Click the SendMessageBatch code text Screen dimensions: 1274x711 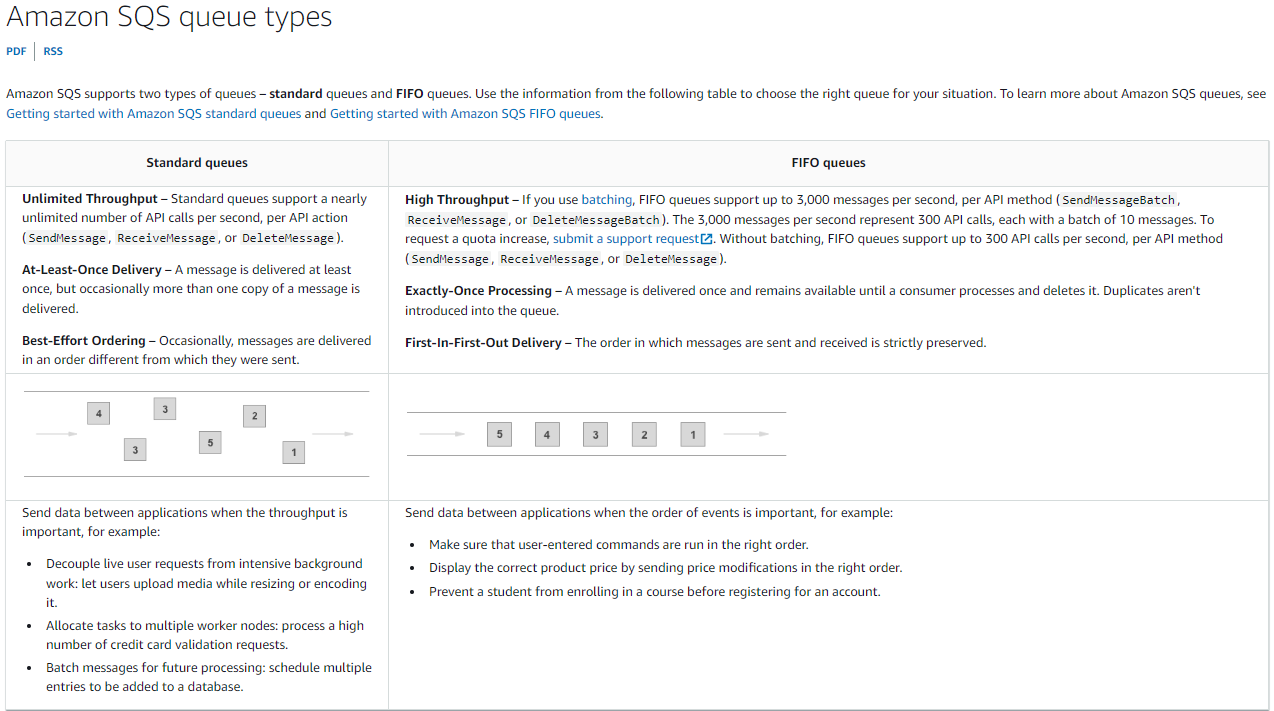coord(1118,200)
